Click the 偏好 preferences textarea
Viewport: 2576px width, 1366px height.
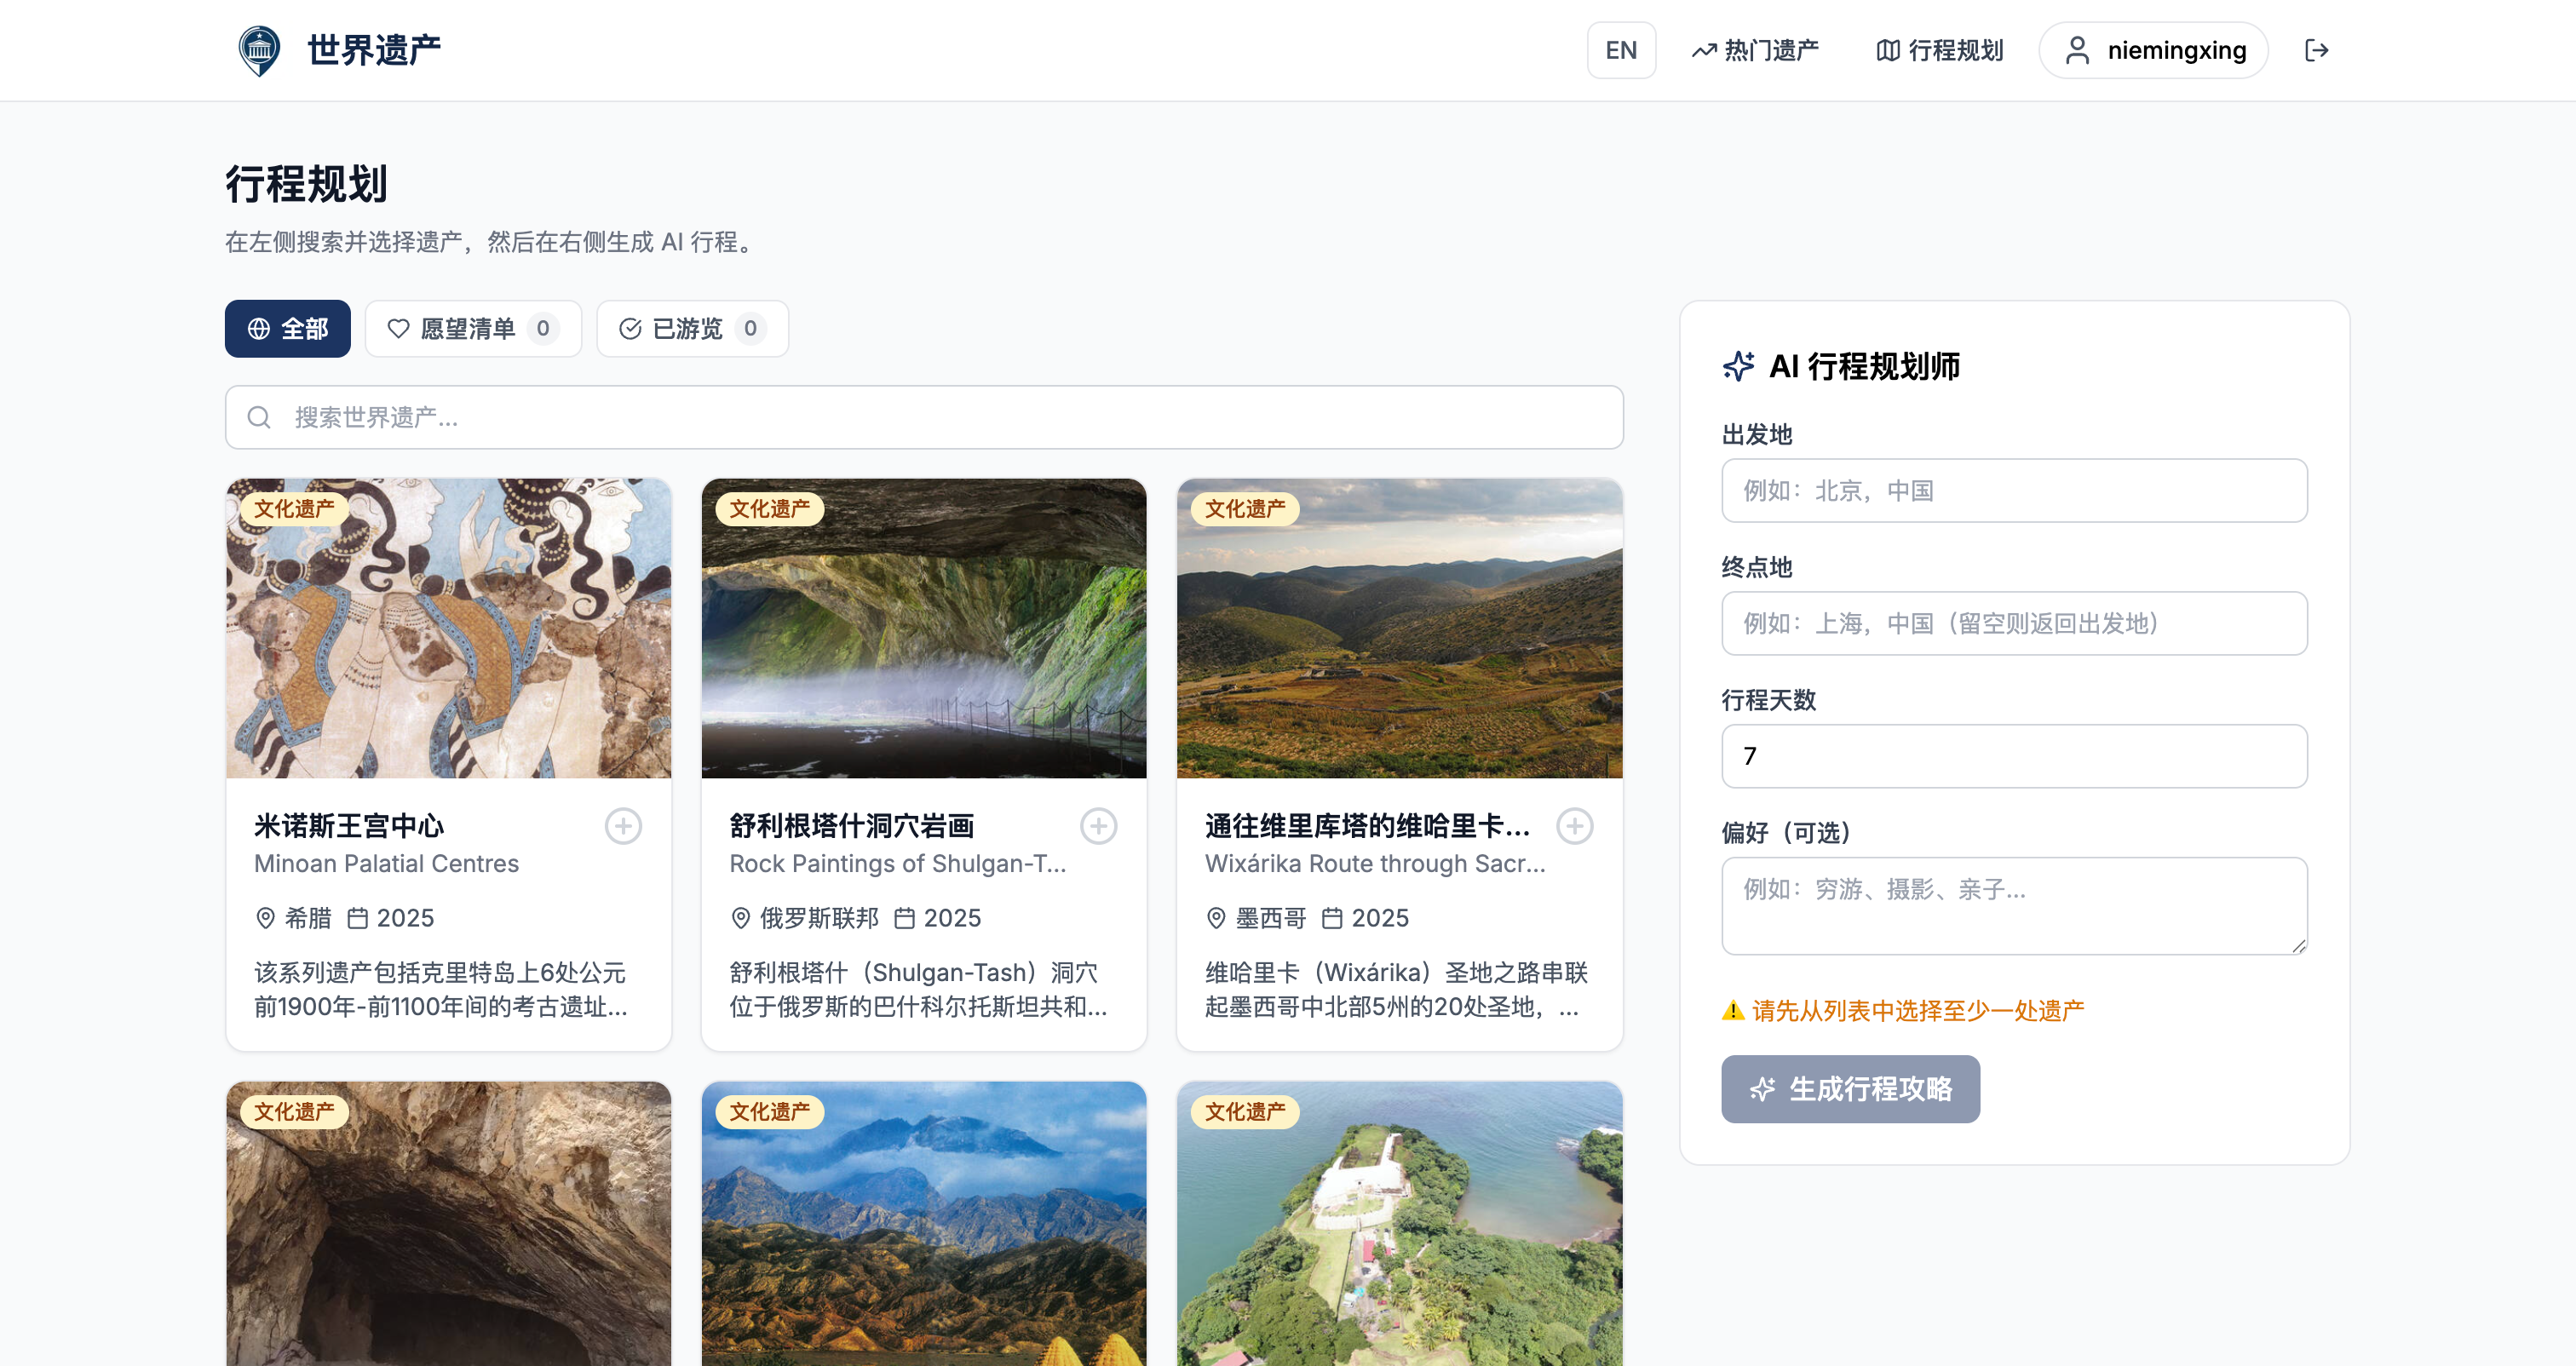point(2013,905)
